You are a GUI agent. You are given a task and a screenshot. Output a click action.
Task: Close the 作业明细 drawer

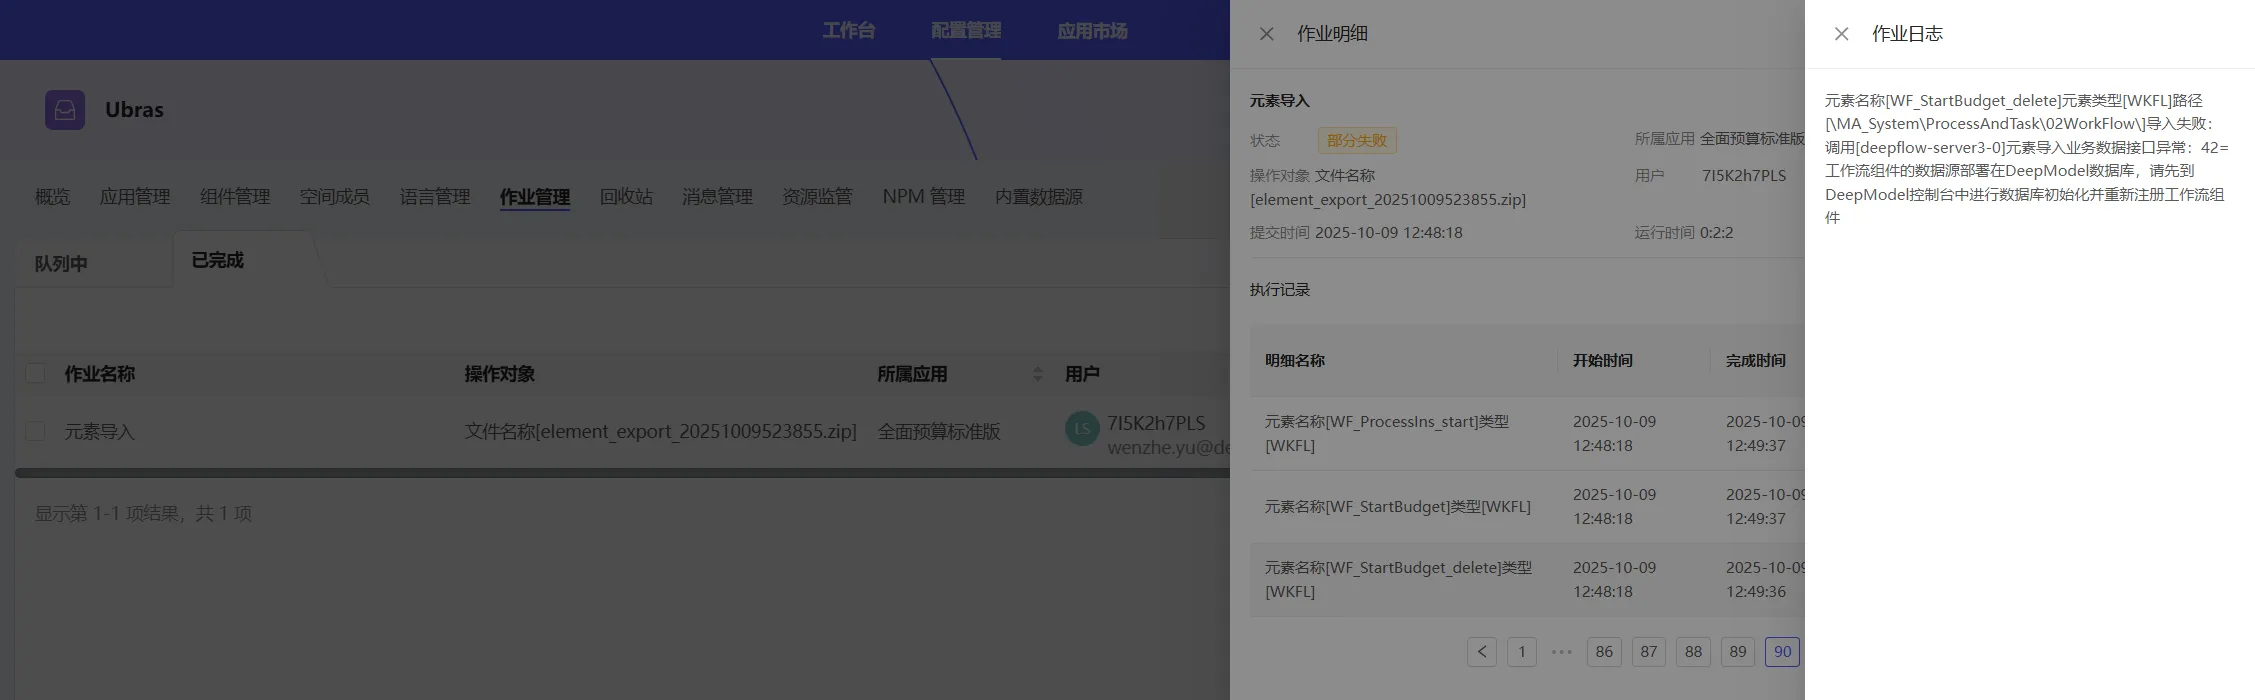[x=1266, y=34]
